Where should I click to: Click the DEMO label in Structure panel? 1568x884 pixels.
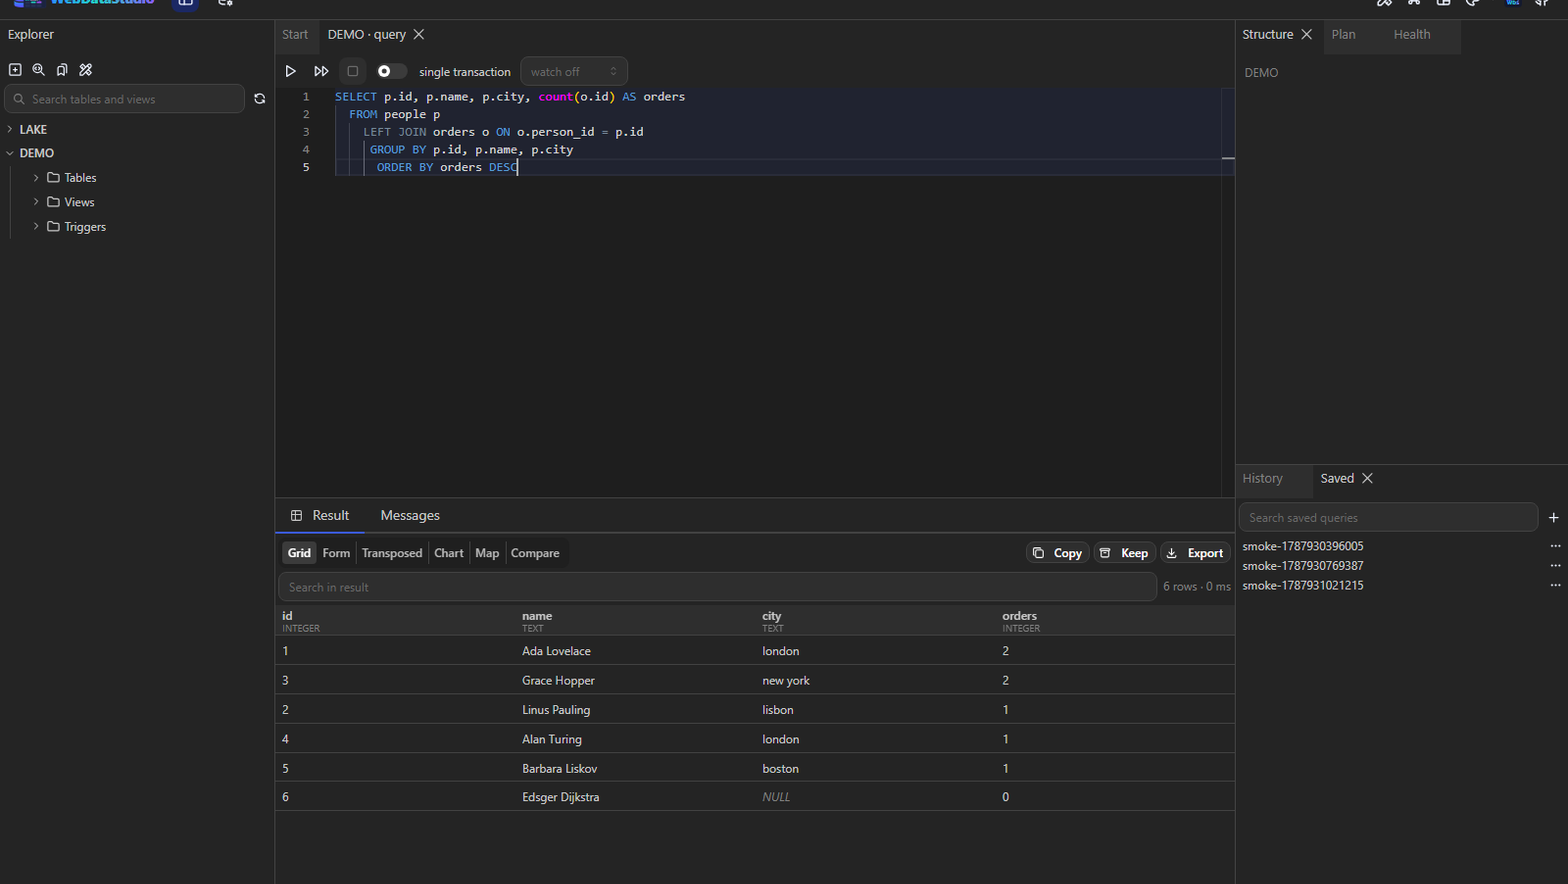tap(1261, 73)
